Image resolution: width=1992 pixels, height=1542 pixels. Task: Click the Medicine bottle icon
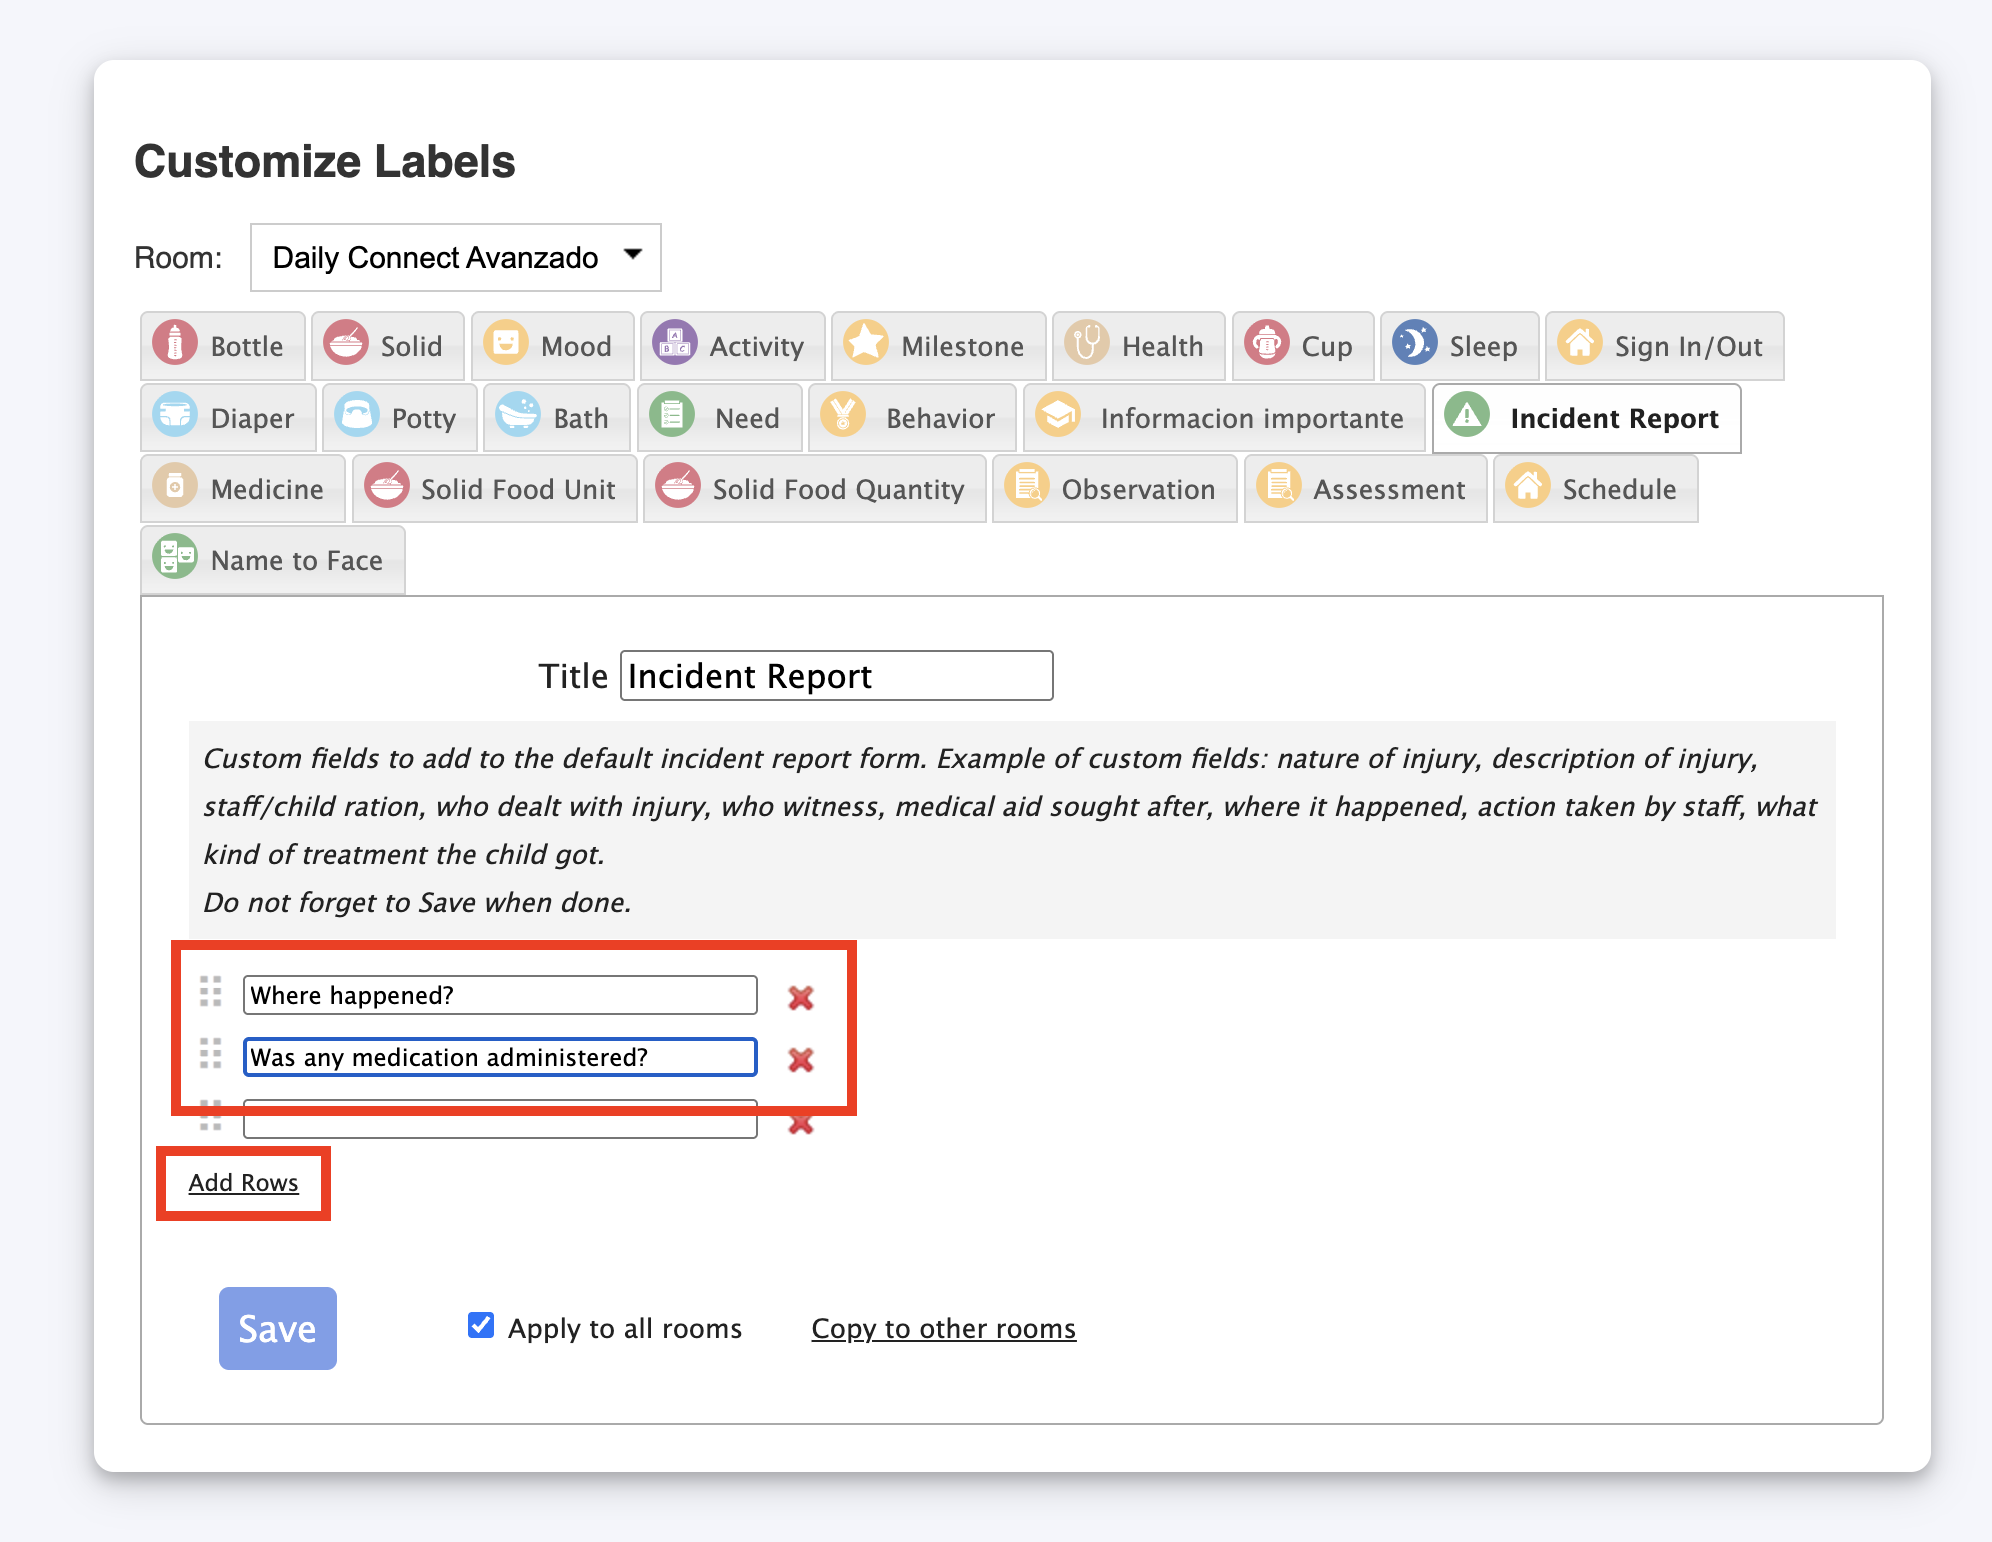tap(176, 487)
